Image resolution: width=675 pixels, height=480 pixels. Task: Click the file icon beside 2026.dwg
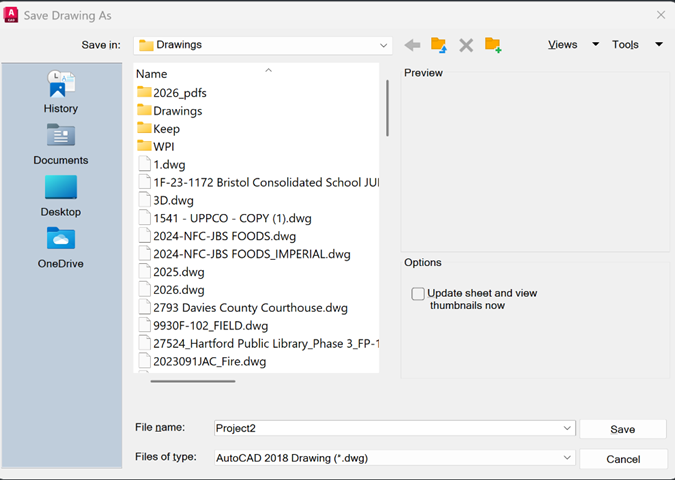pyautogui.click(x=145, y=289)
